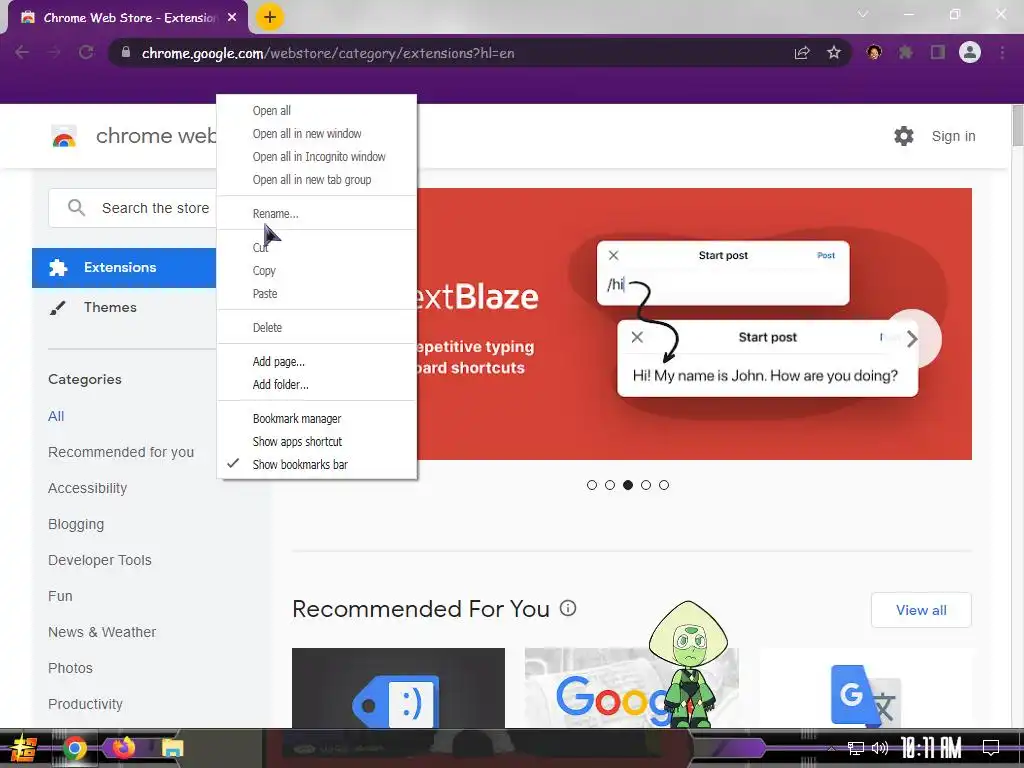This screenshot has width=1024, height=768.
Task: Open Firefox from the taskbar
Action: tap(123, 747)
